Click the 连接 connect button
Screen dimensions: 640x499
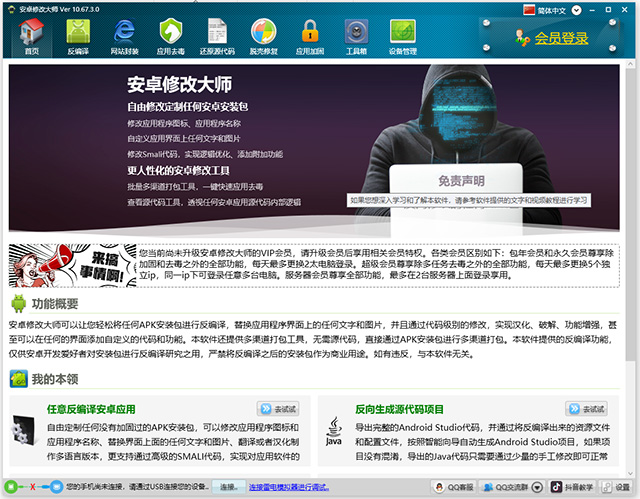[229, 487]
